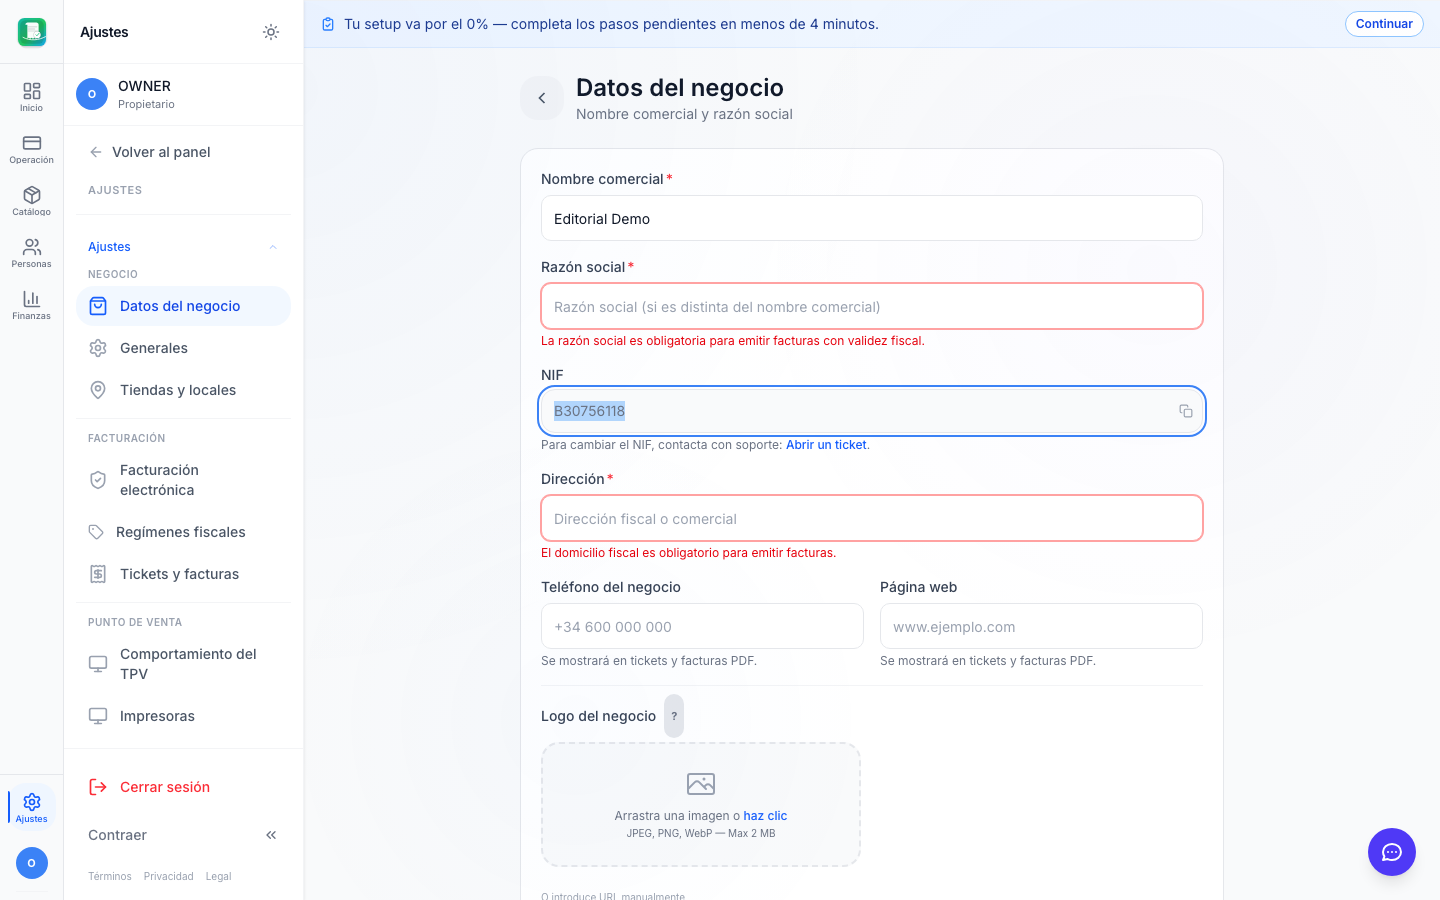Image resolution: width=1440 pixels, height=900 pixels.
Task: Click the green app logo icon
Action: (32, 32)
